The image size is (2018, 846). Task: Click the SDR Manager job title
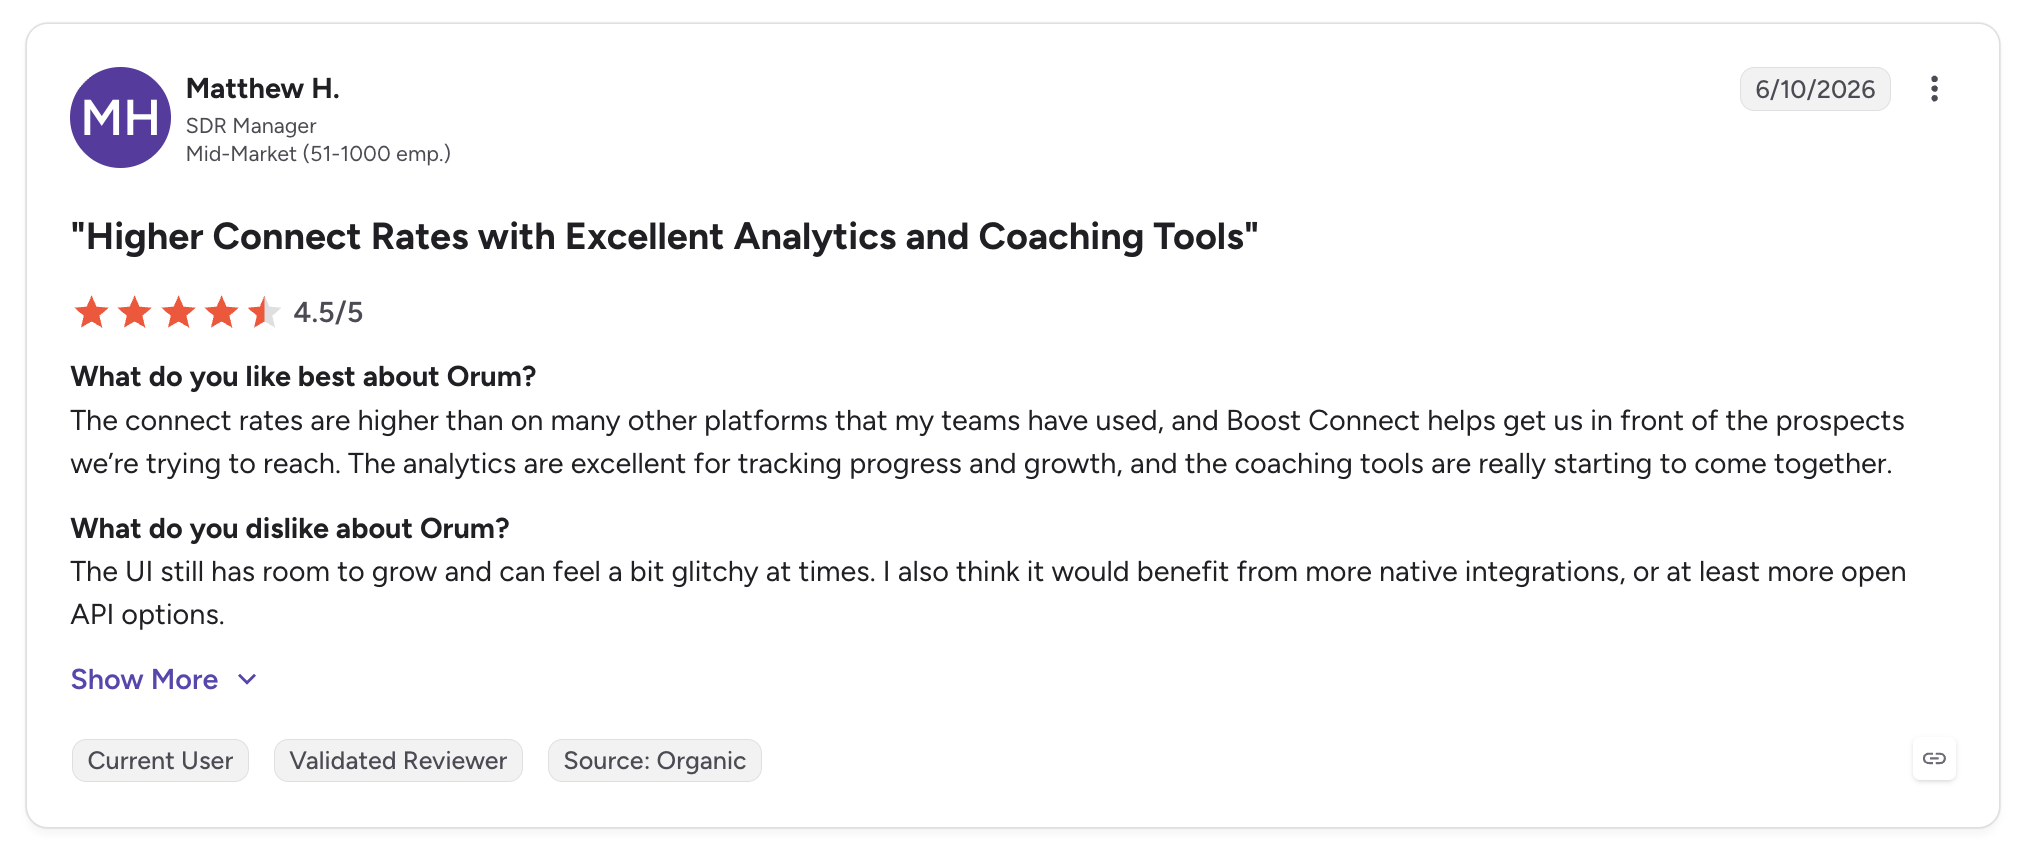(x=251, y=126)
